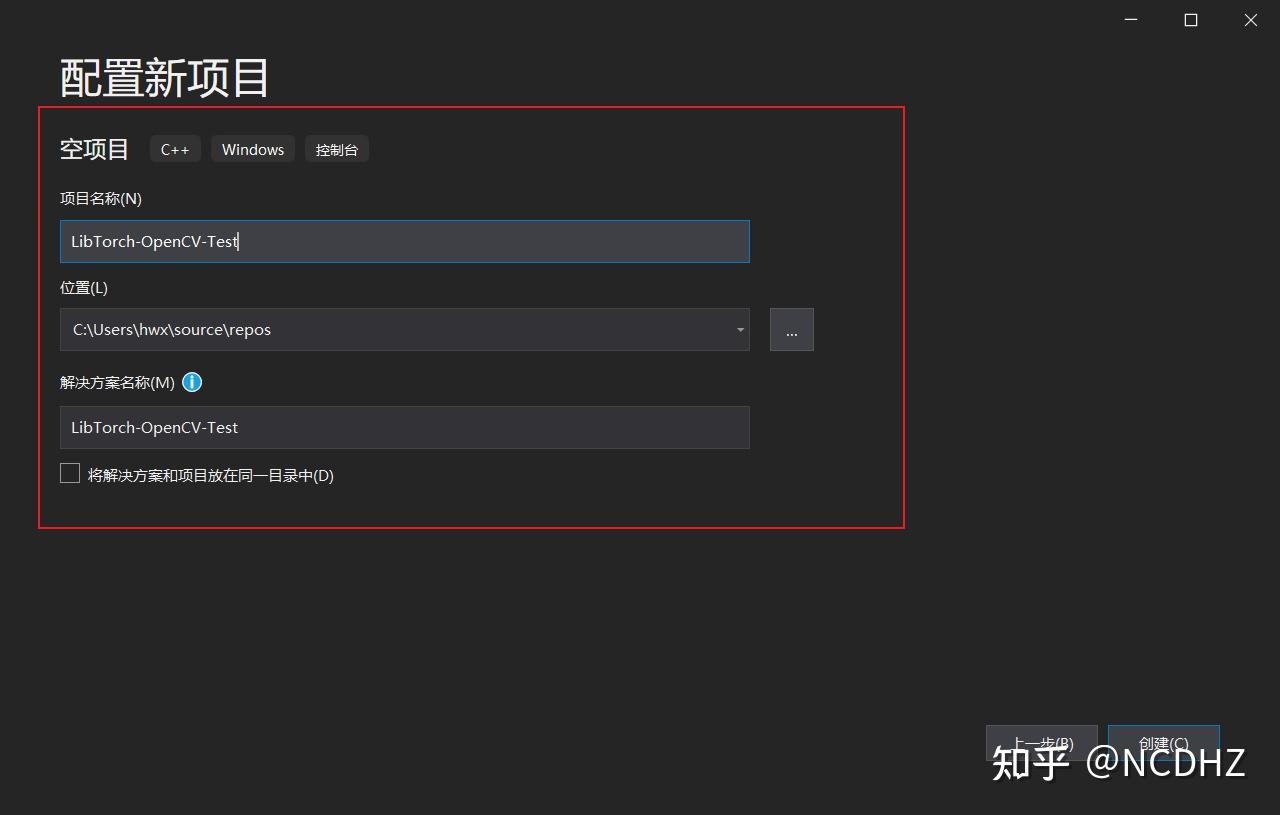Expand the location path dropdown
Viewport: 1280px width, 815px height.
pyautogui.click(x=740, y=329)
